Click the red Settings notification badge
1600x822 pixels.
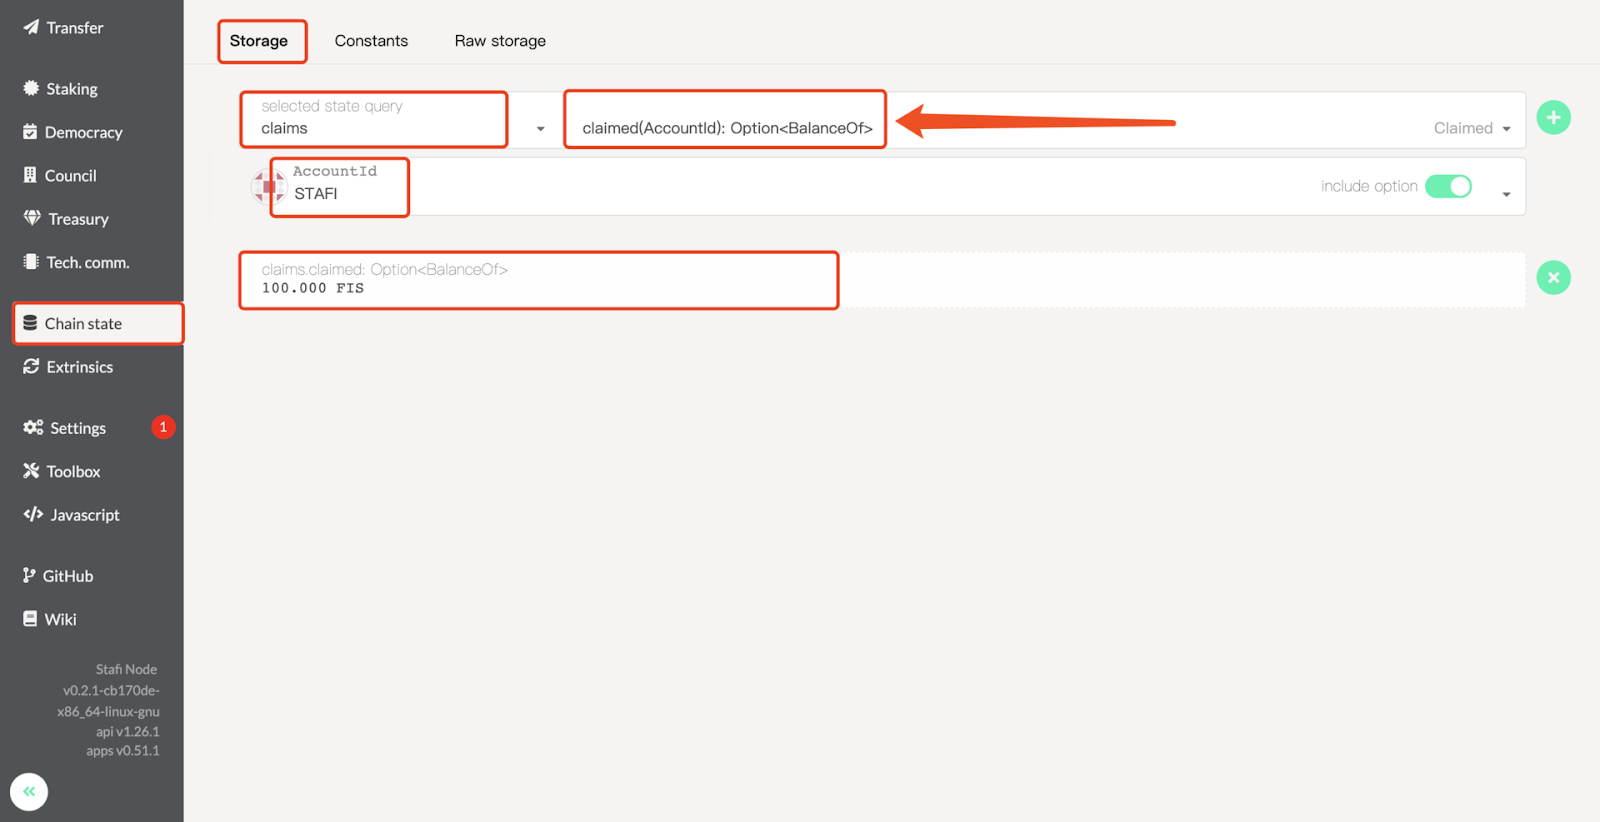[x=163, y=427]
